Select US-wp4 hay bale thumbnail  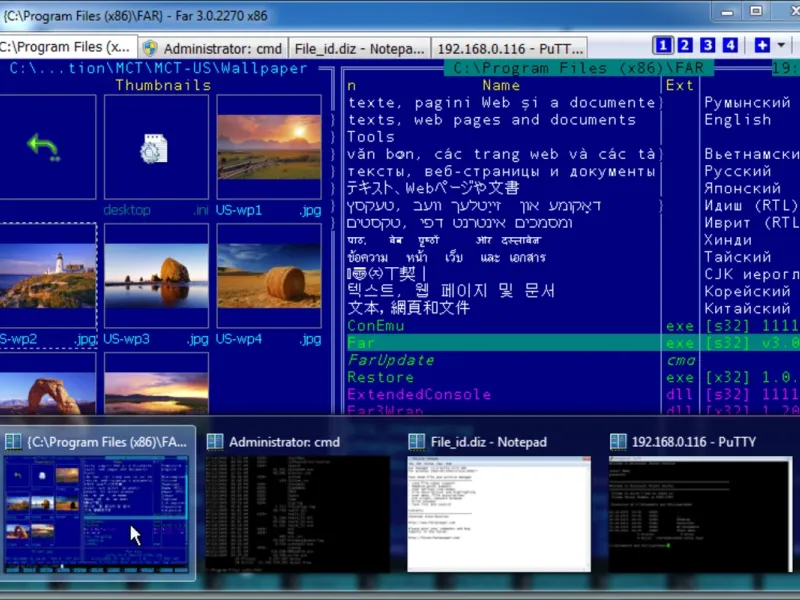269,276
